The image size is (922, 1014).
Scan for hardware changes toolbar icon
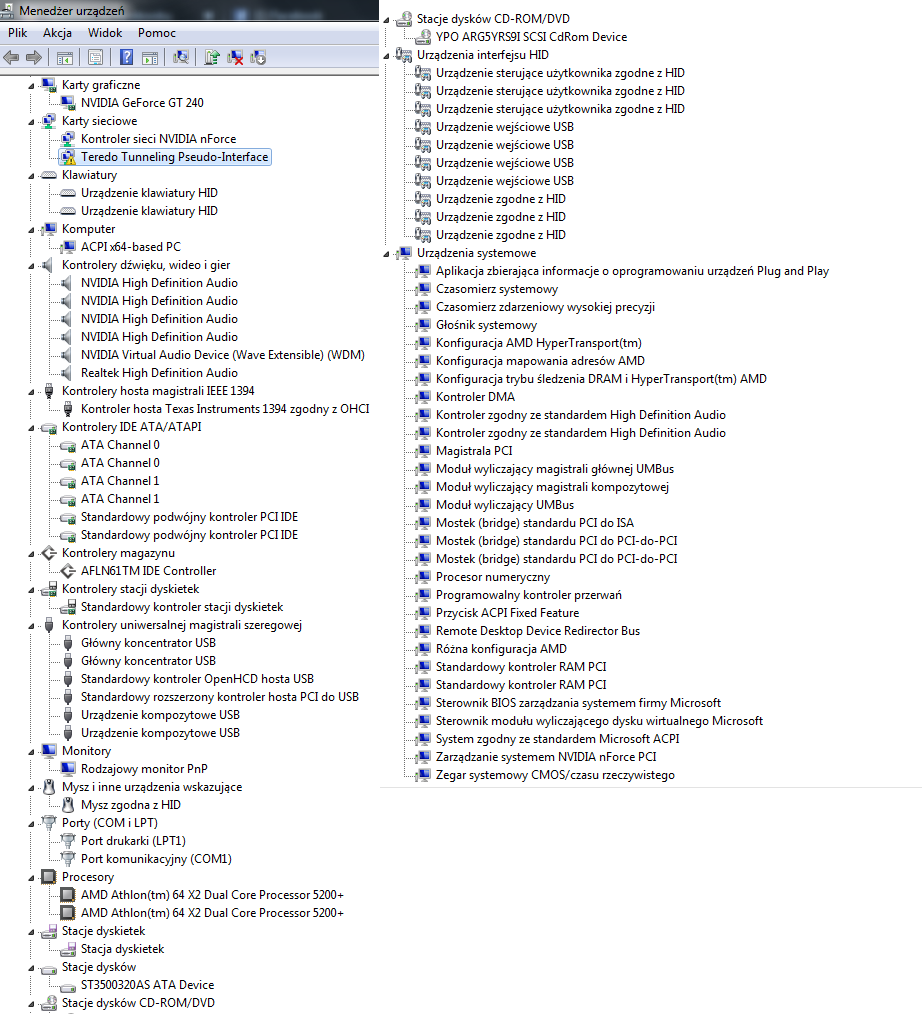pos(181,58)
